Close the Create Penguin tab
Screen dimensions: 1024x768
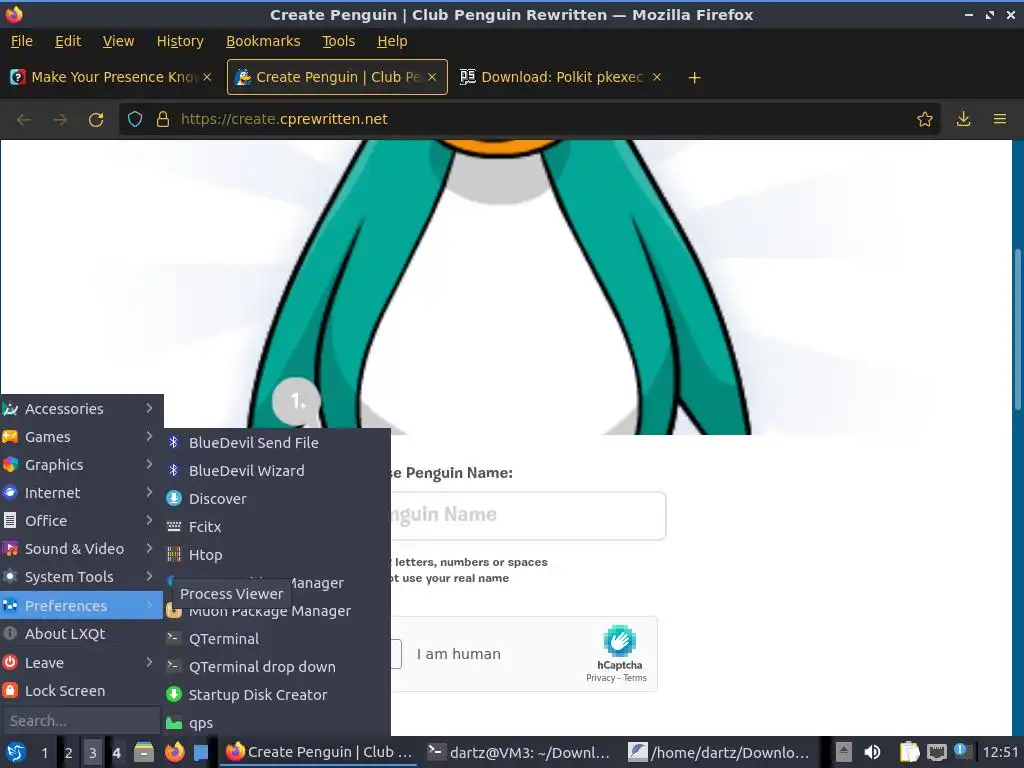point(432,77)
